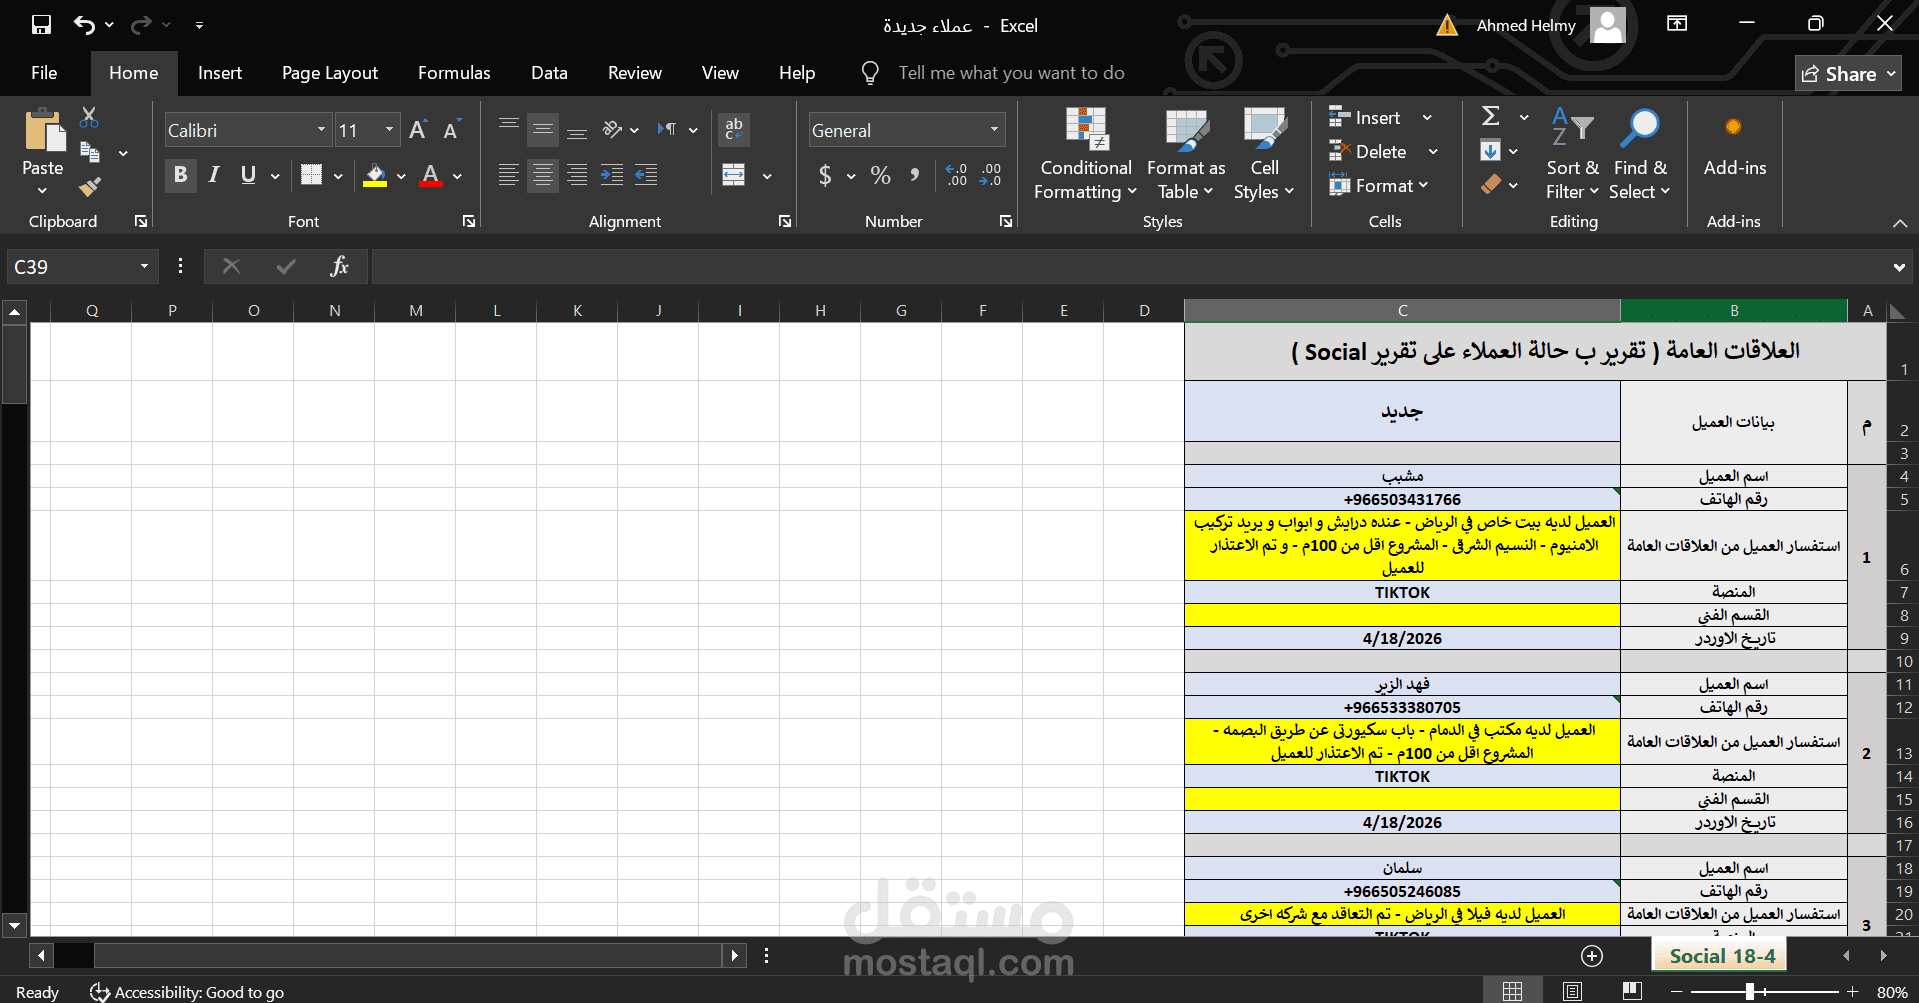Click the Paste clipboard icon
This screenshot has height=1003, width=1919.
point(43,130)
